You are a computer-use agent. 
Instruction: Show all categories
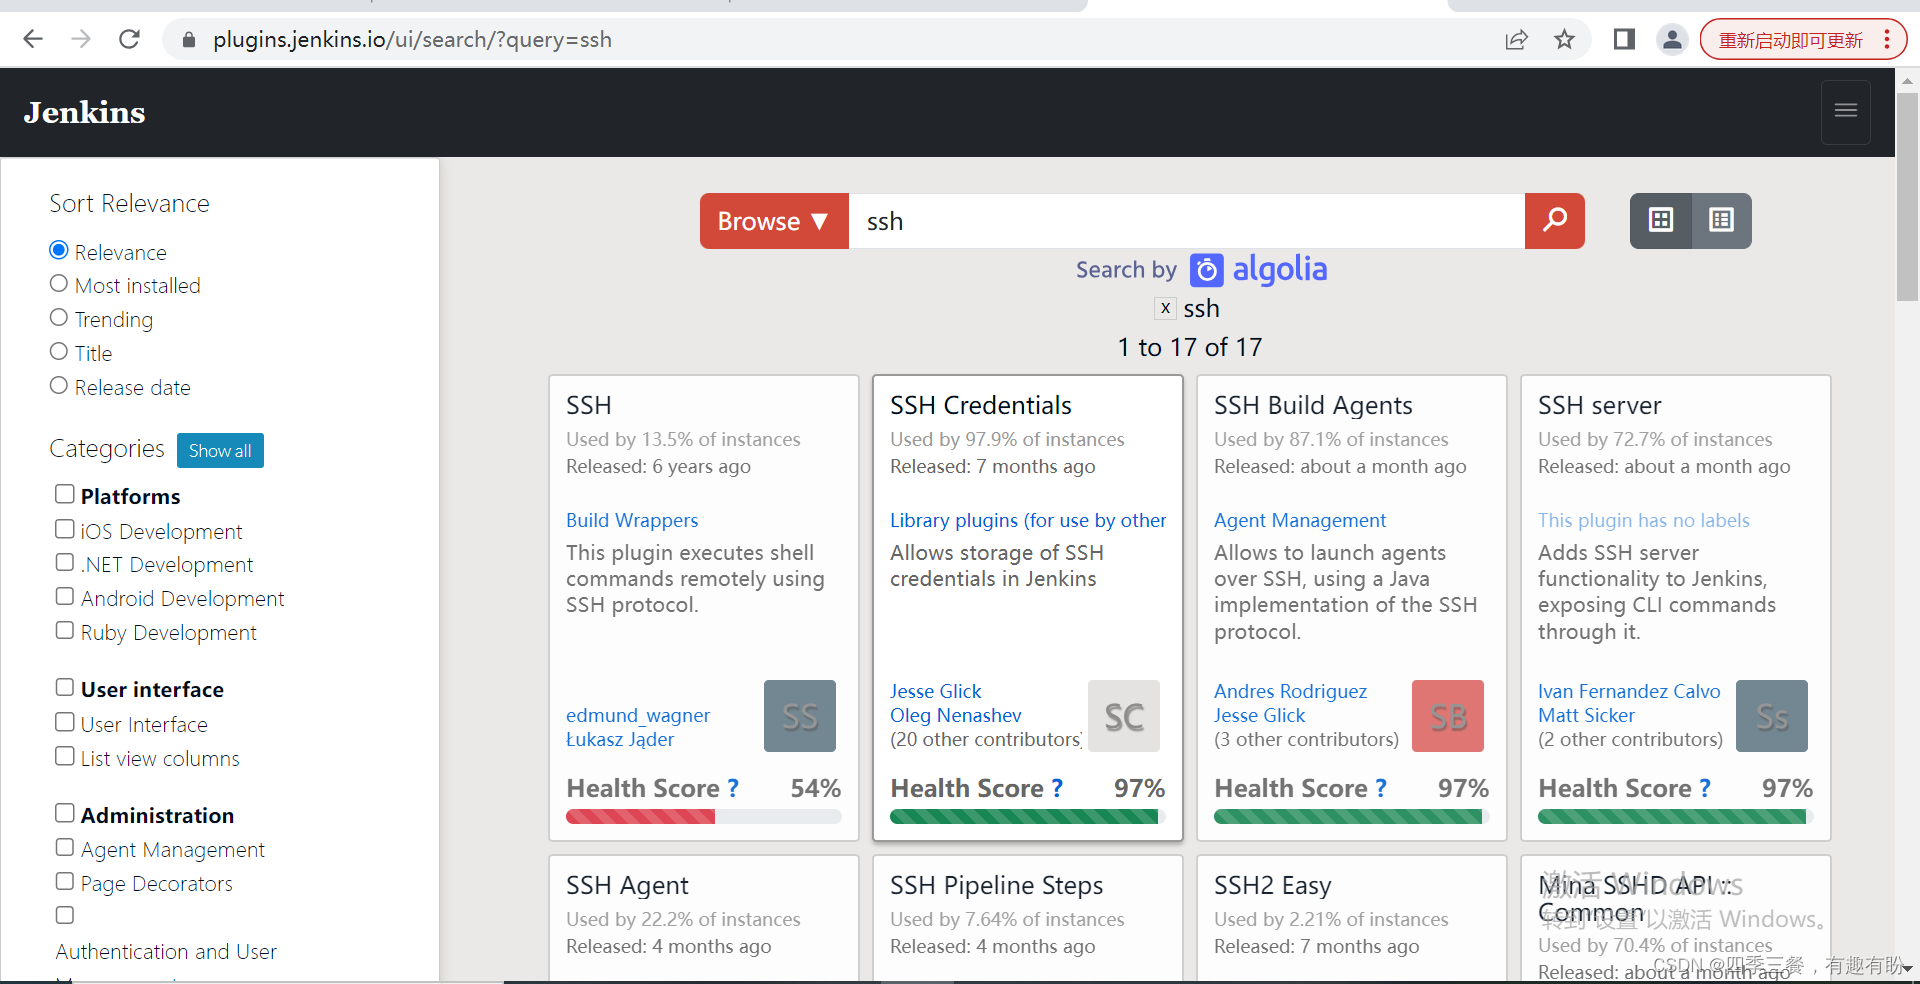(x=220, y=450)
